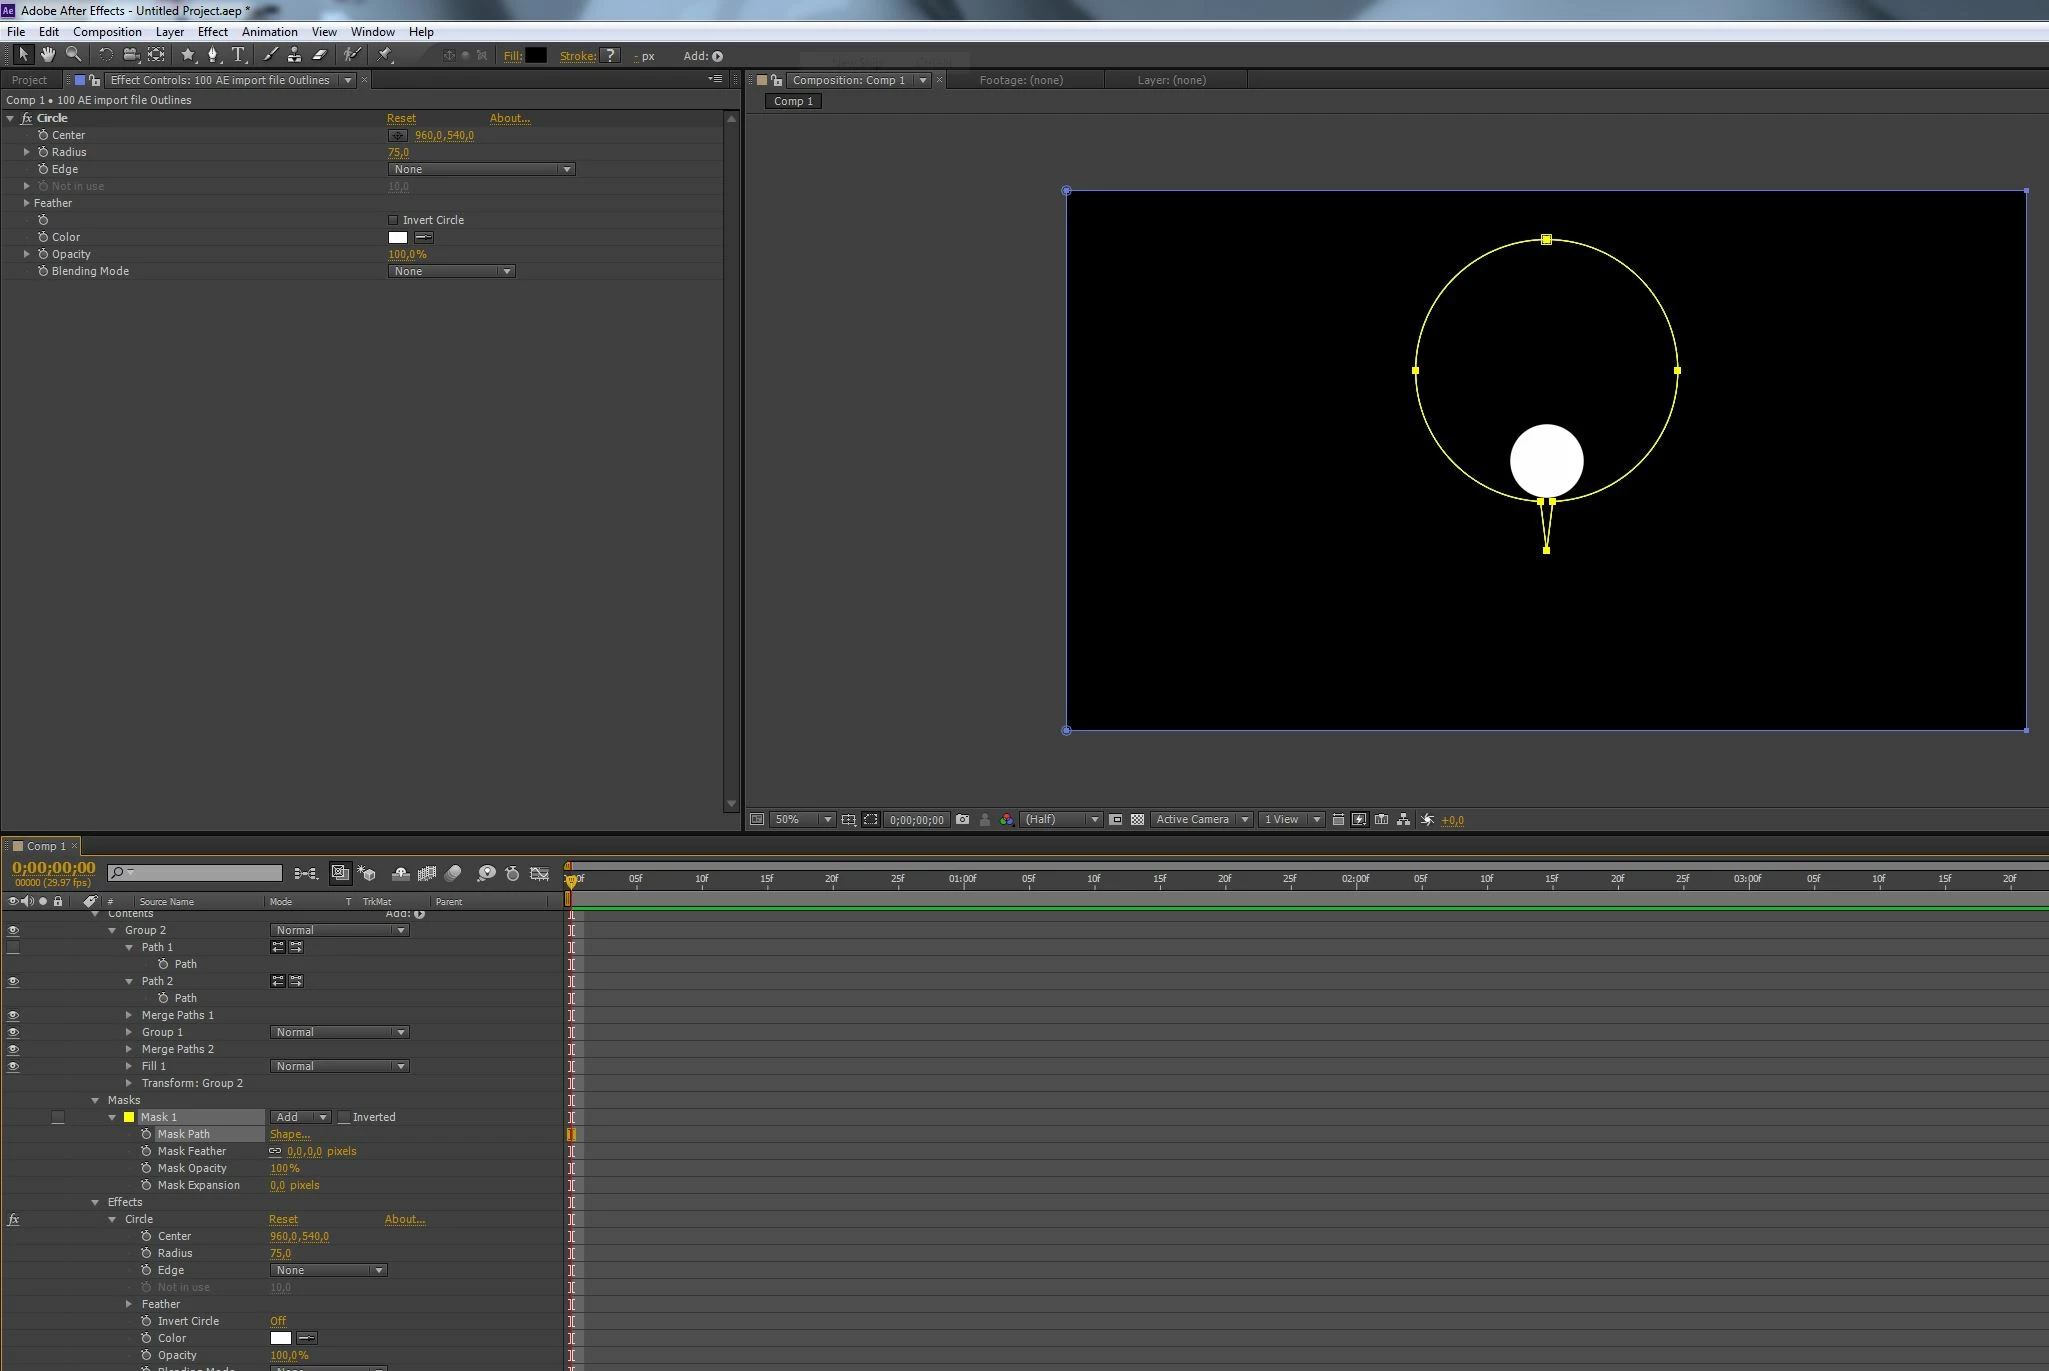Select the Hand tool

coord(47,55)
